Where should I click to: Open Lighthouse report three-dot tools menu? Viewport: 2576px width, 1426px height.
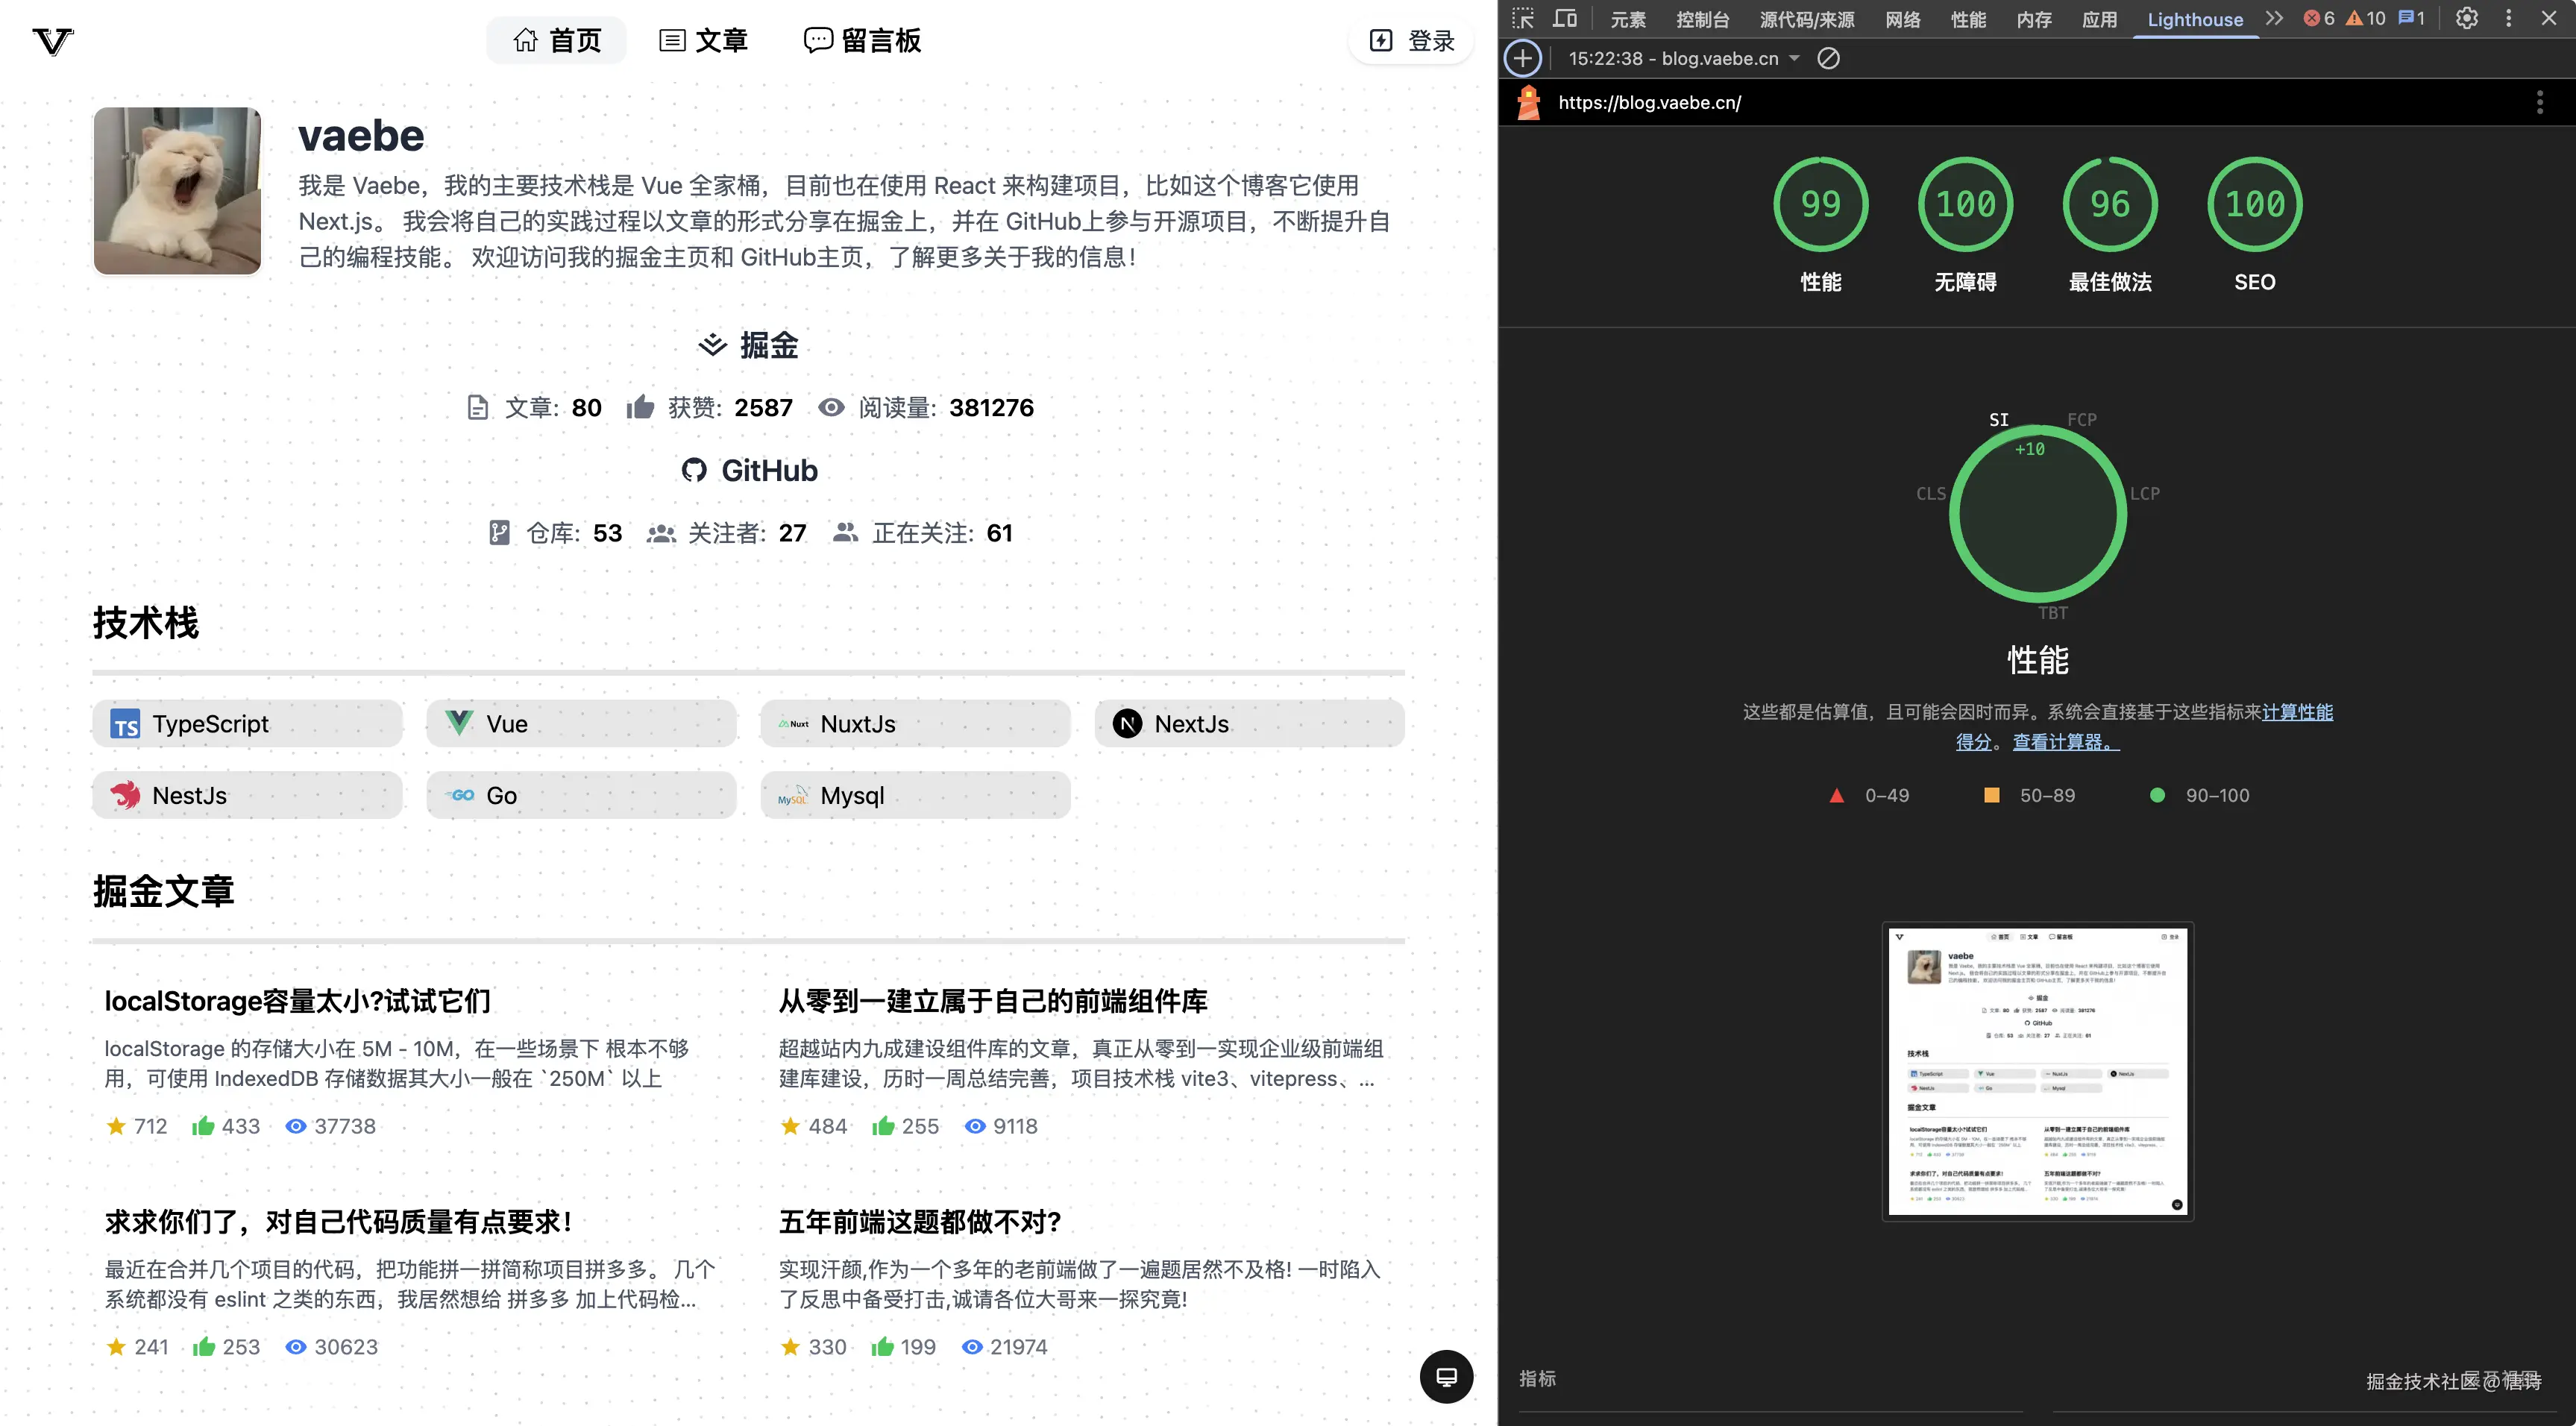(2539, 102)
